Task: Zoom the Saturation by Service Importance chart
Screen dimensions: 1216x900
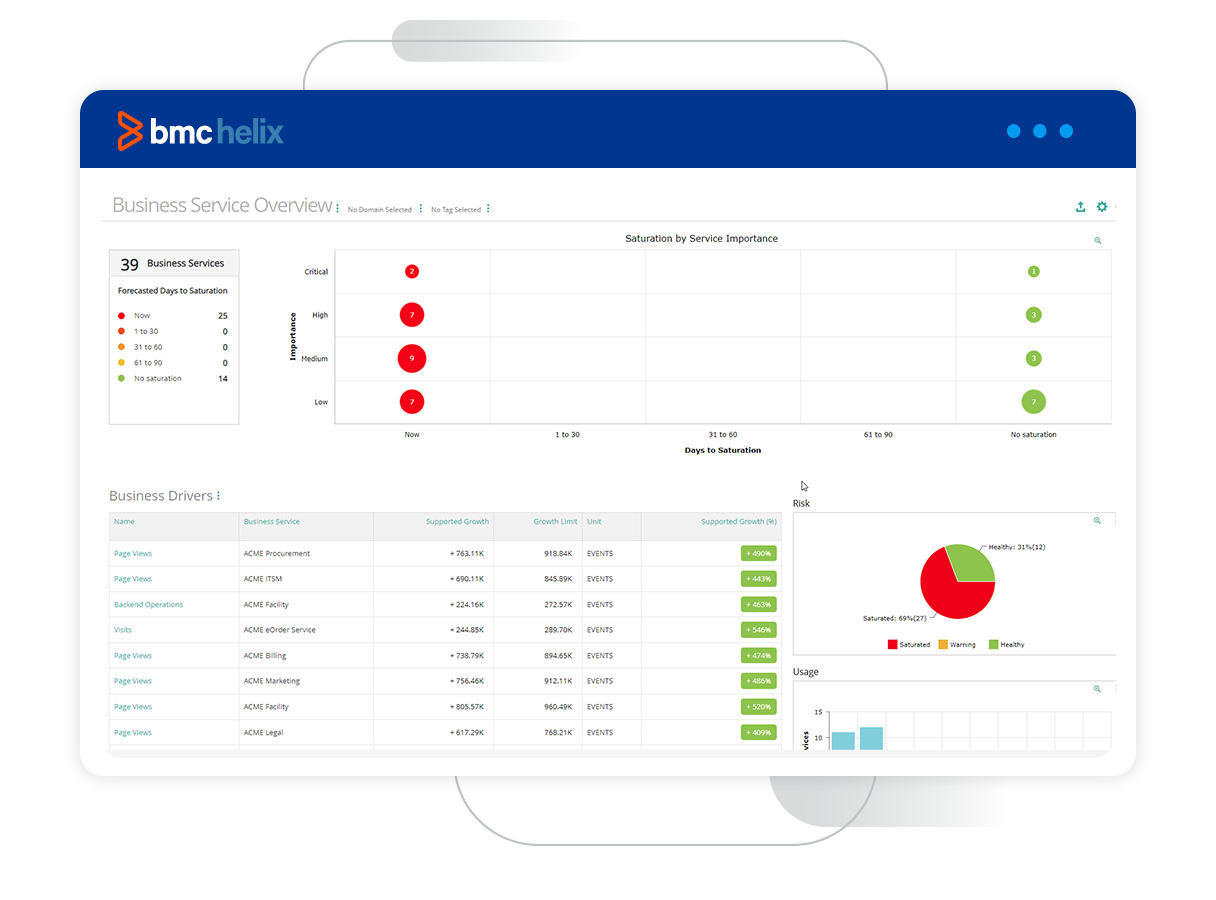Action: coord(1097,241)
